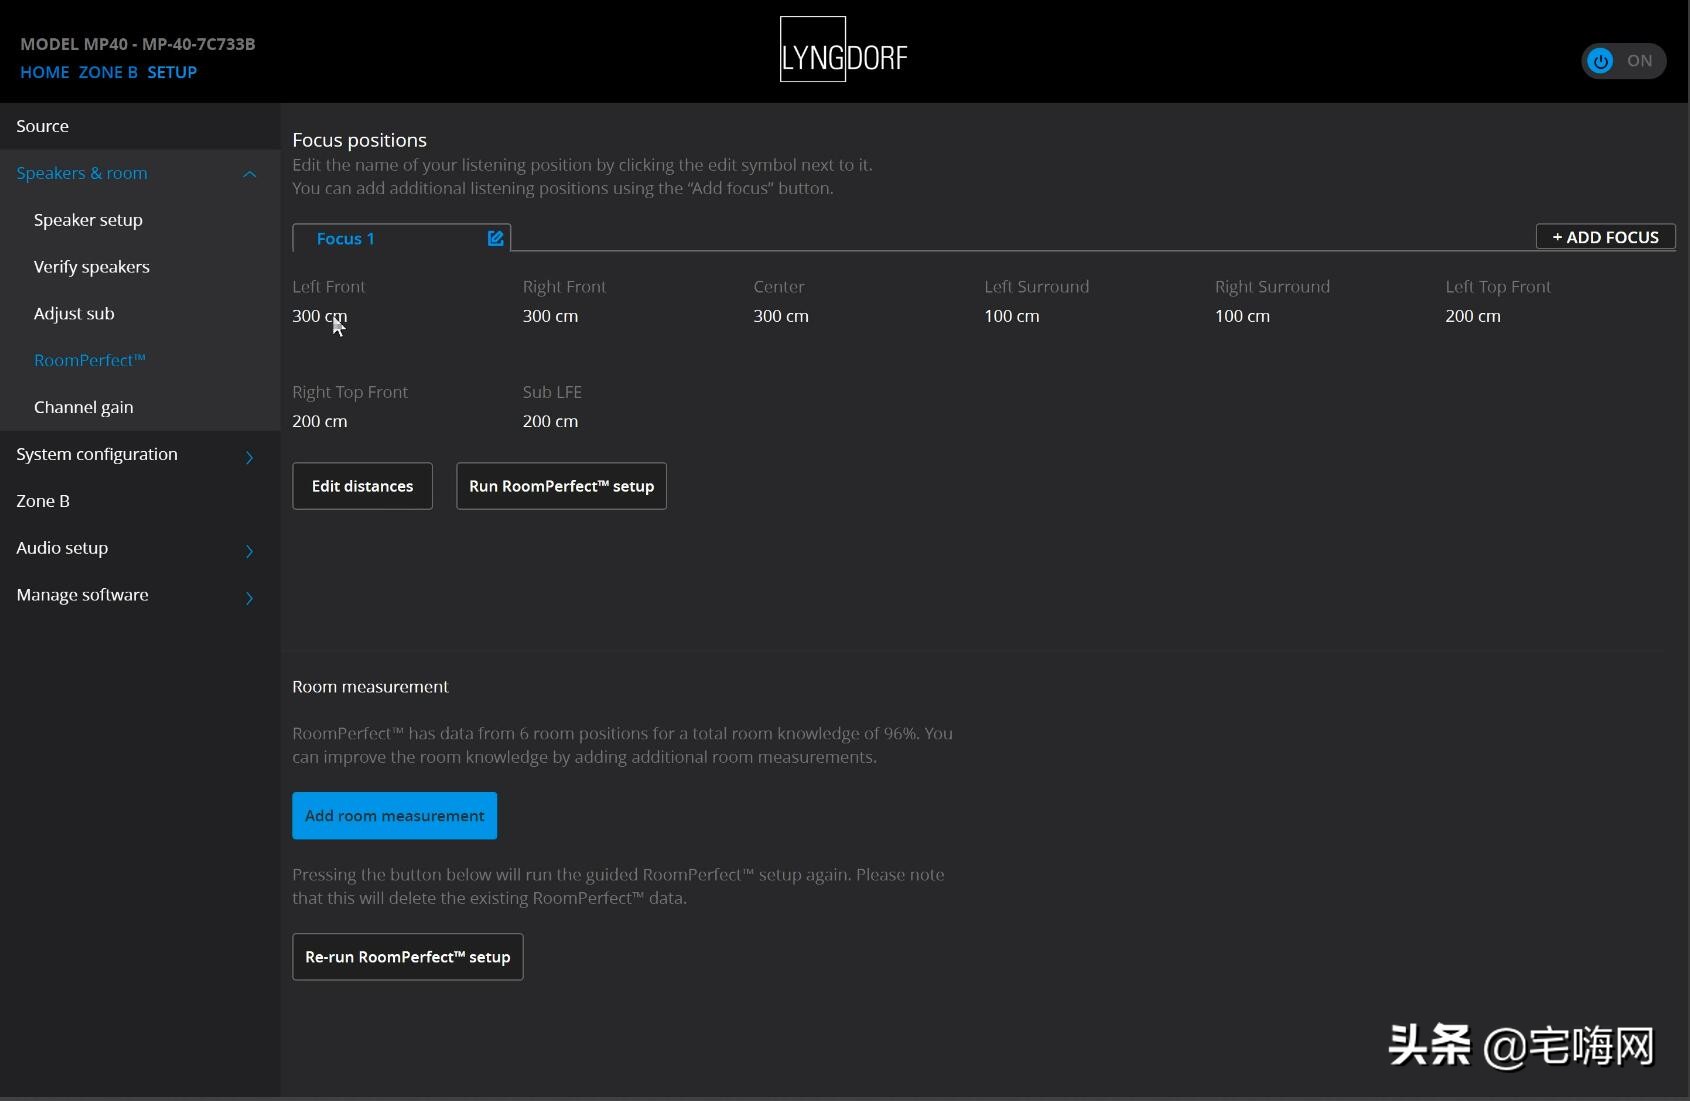Expand the System configuration menu
The height and width of the screenshot is (1101, 1690).
249,457
